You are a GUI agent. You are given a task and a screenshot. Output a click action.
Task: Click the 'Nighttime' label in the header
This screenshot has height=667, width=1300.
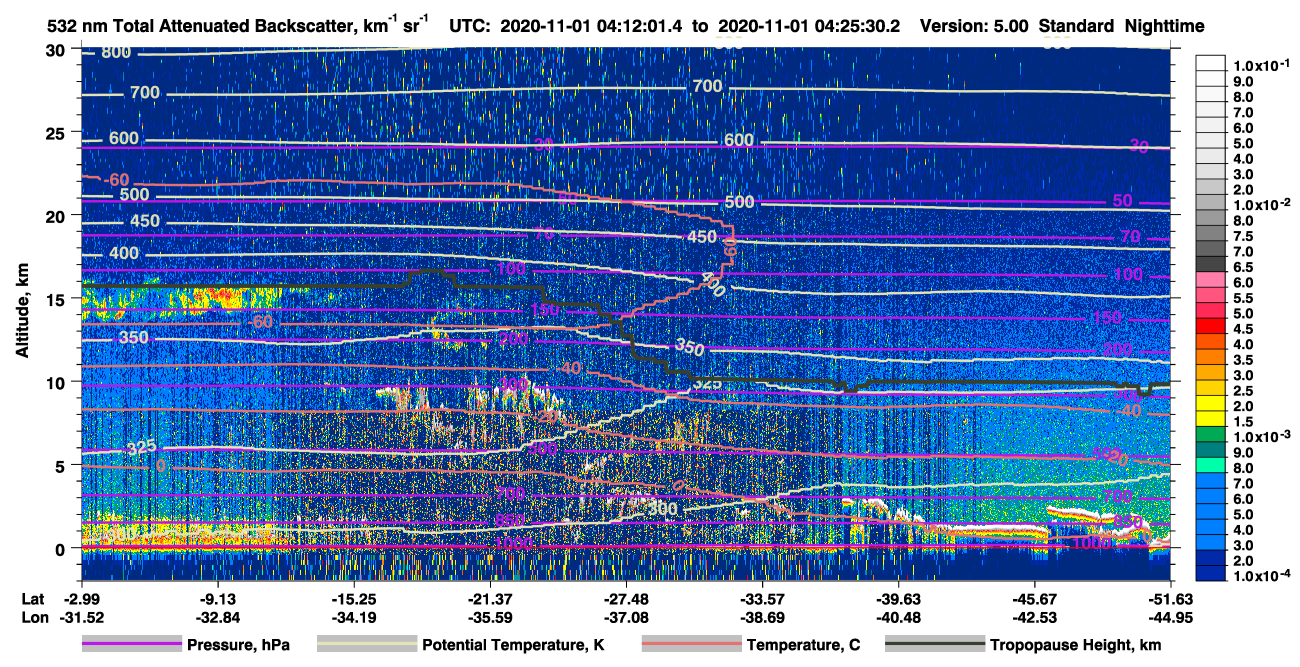[x=1164, y=27]
